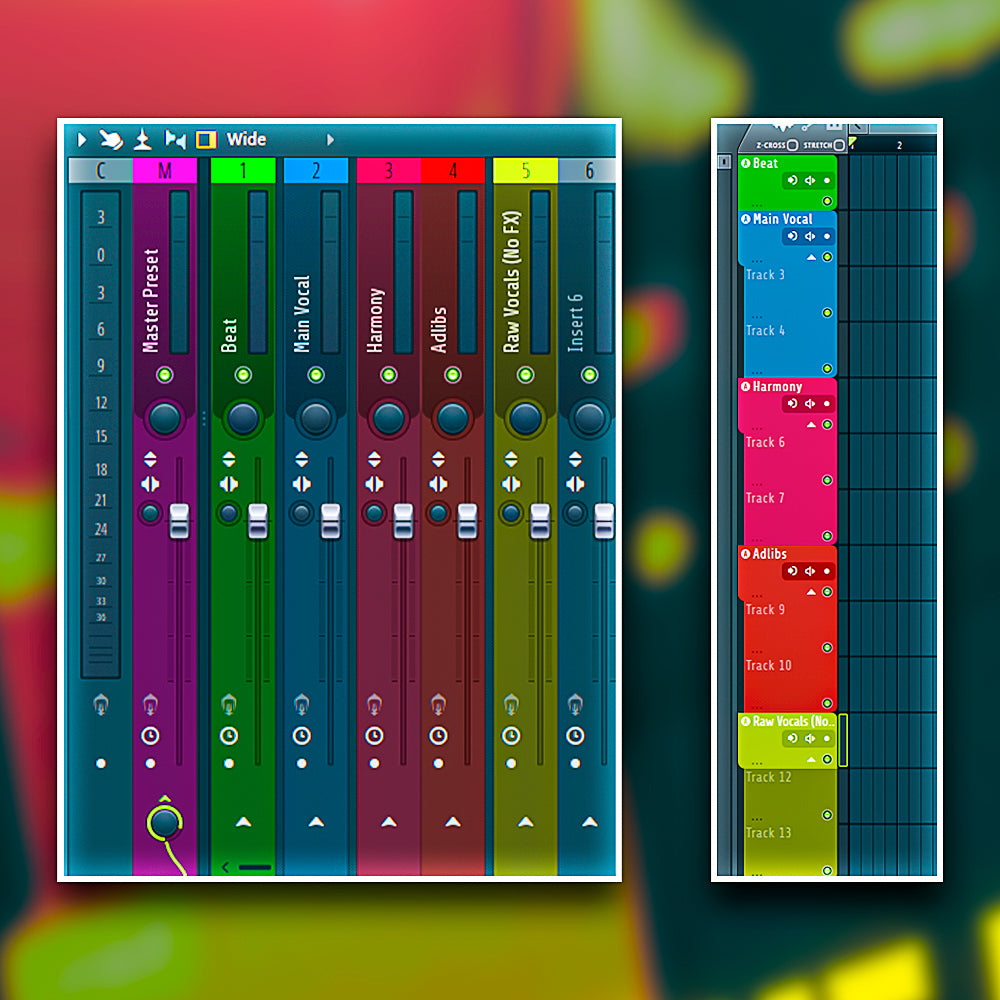Click the yellow view-mode square icon in mixer toolbar
The image size is (1000, 1000).
(206, 140)
